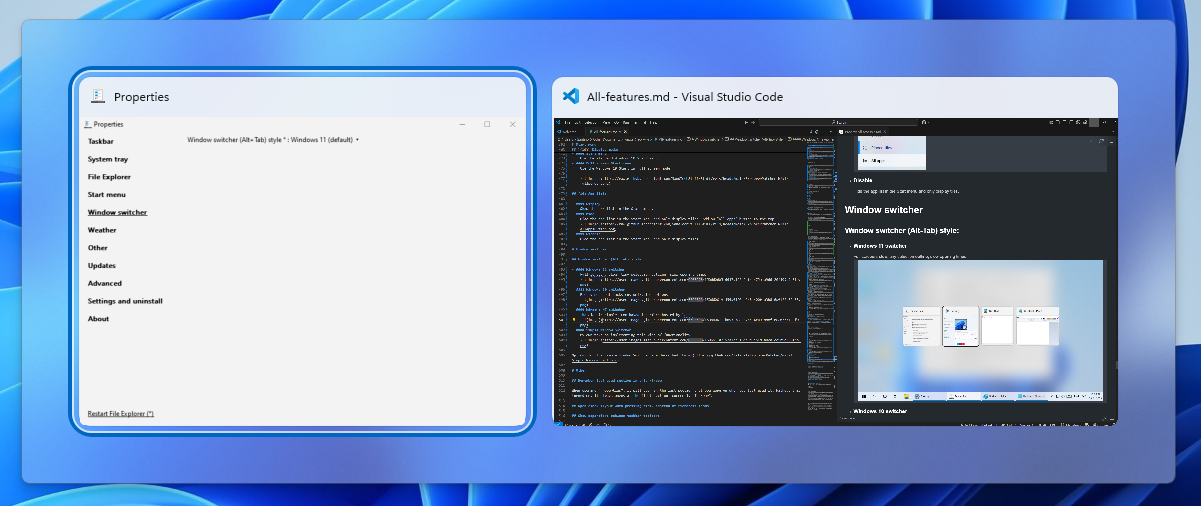1201x506 pixels.
Task: Open the Start menu section in Properties
Action: coord(106,194)
